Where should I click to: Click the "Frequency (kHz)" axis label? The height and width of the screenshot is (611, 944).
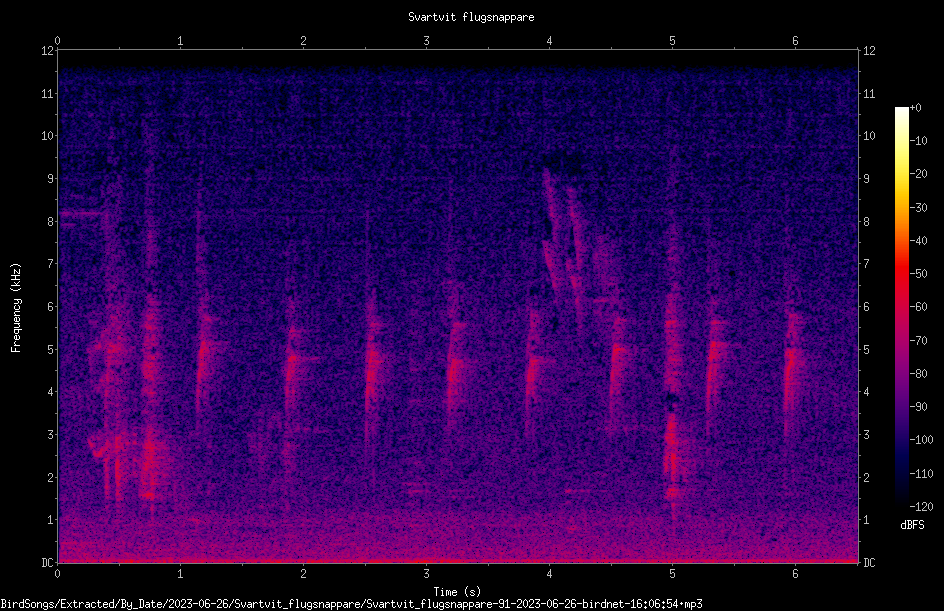pyautogui.click(x=16, y=308)
